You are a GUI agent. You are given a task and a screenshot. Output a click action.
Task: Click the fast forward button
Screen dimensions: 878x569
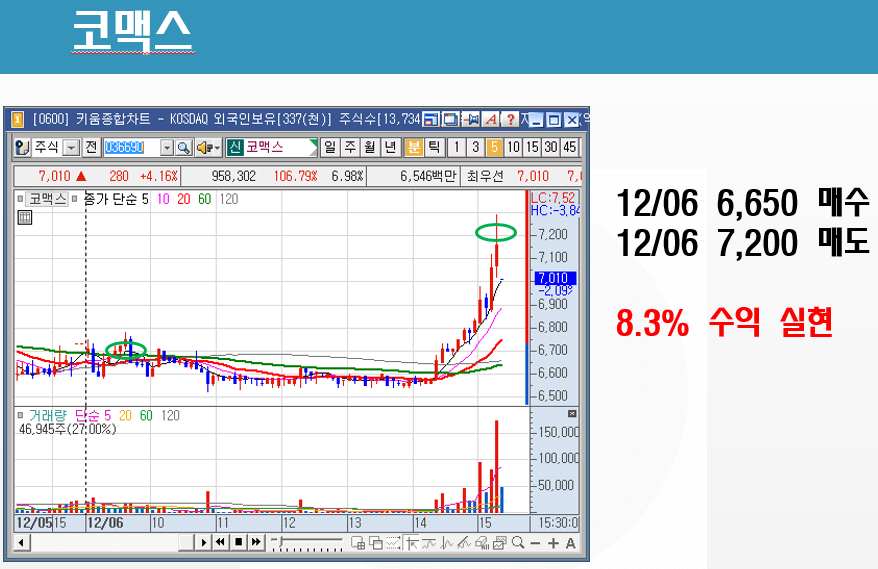pos(256,542)
